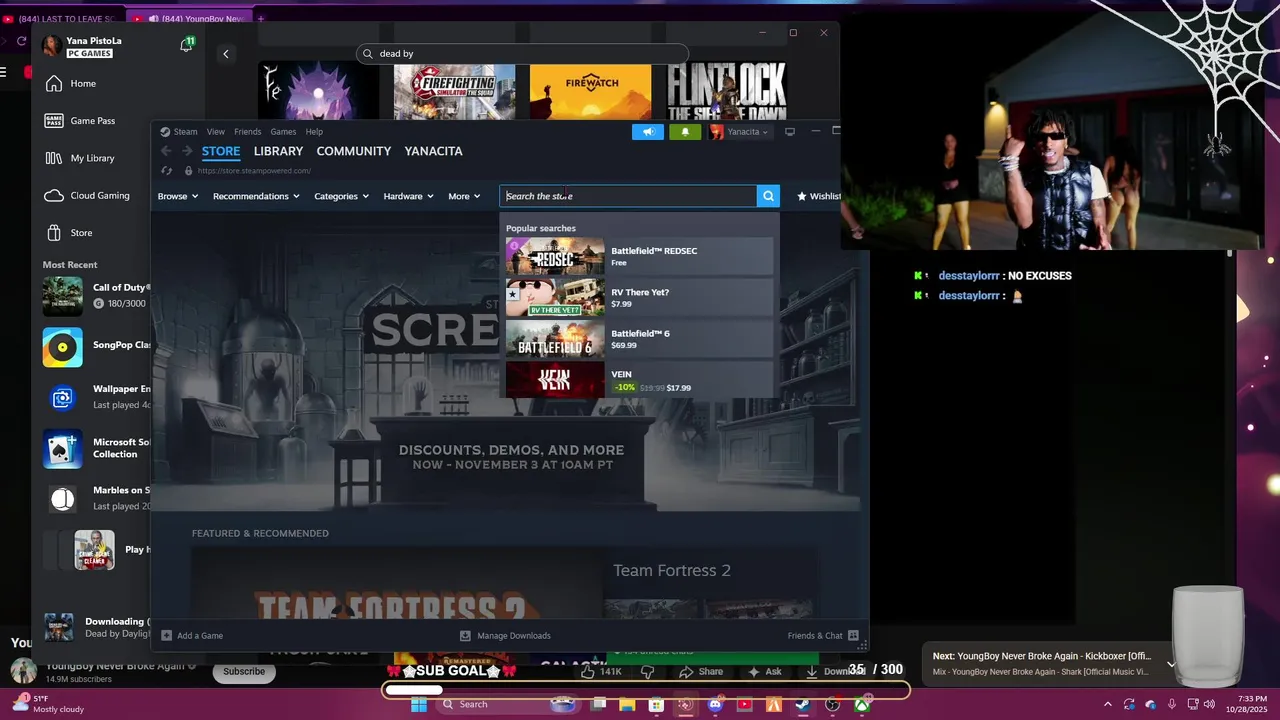Open the Friends & Chat icon in Steam

coord(853,635)
